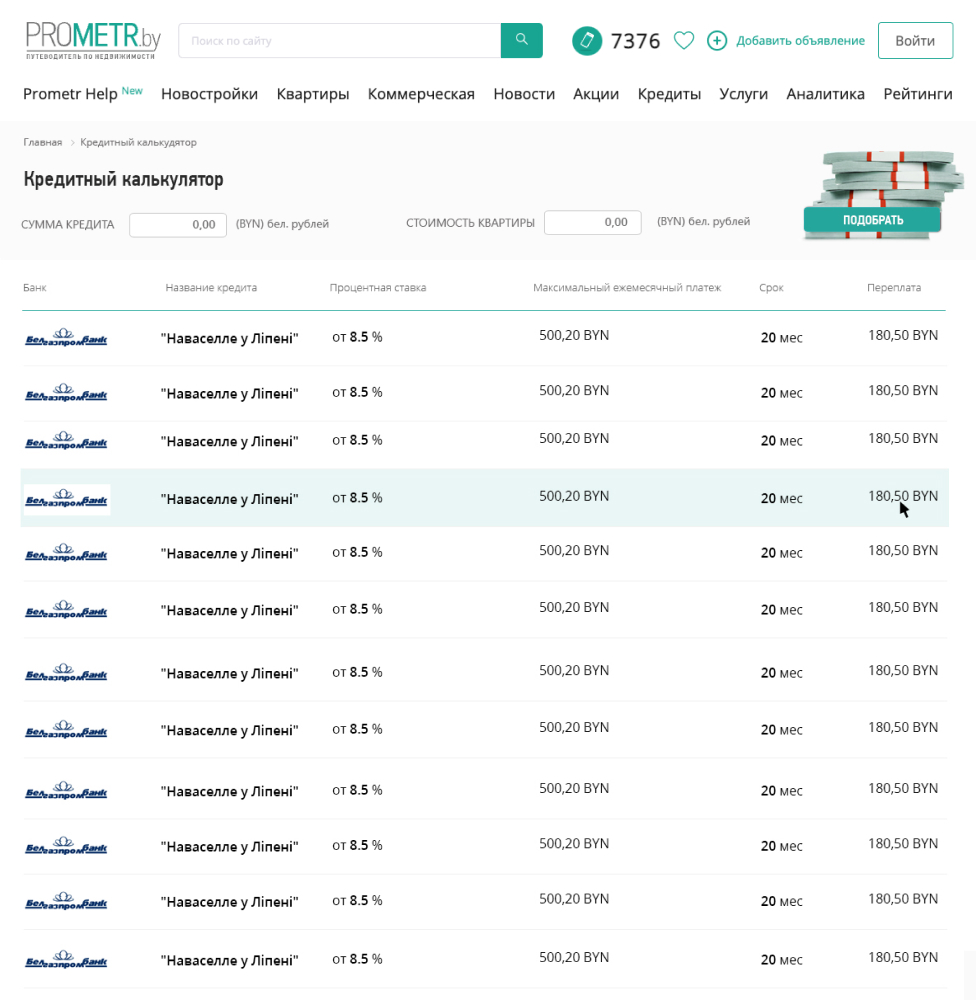Open the Рейтинги menu item

(x=917, y=94)
